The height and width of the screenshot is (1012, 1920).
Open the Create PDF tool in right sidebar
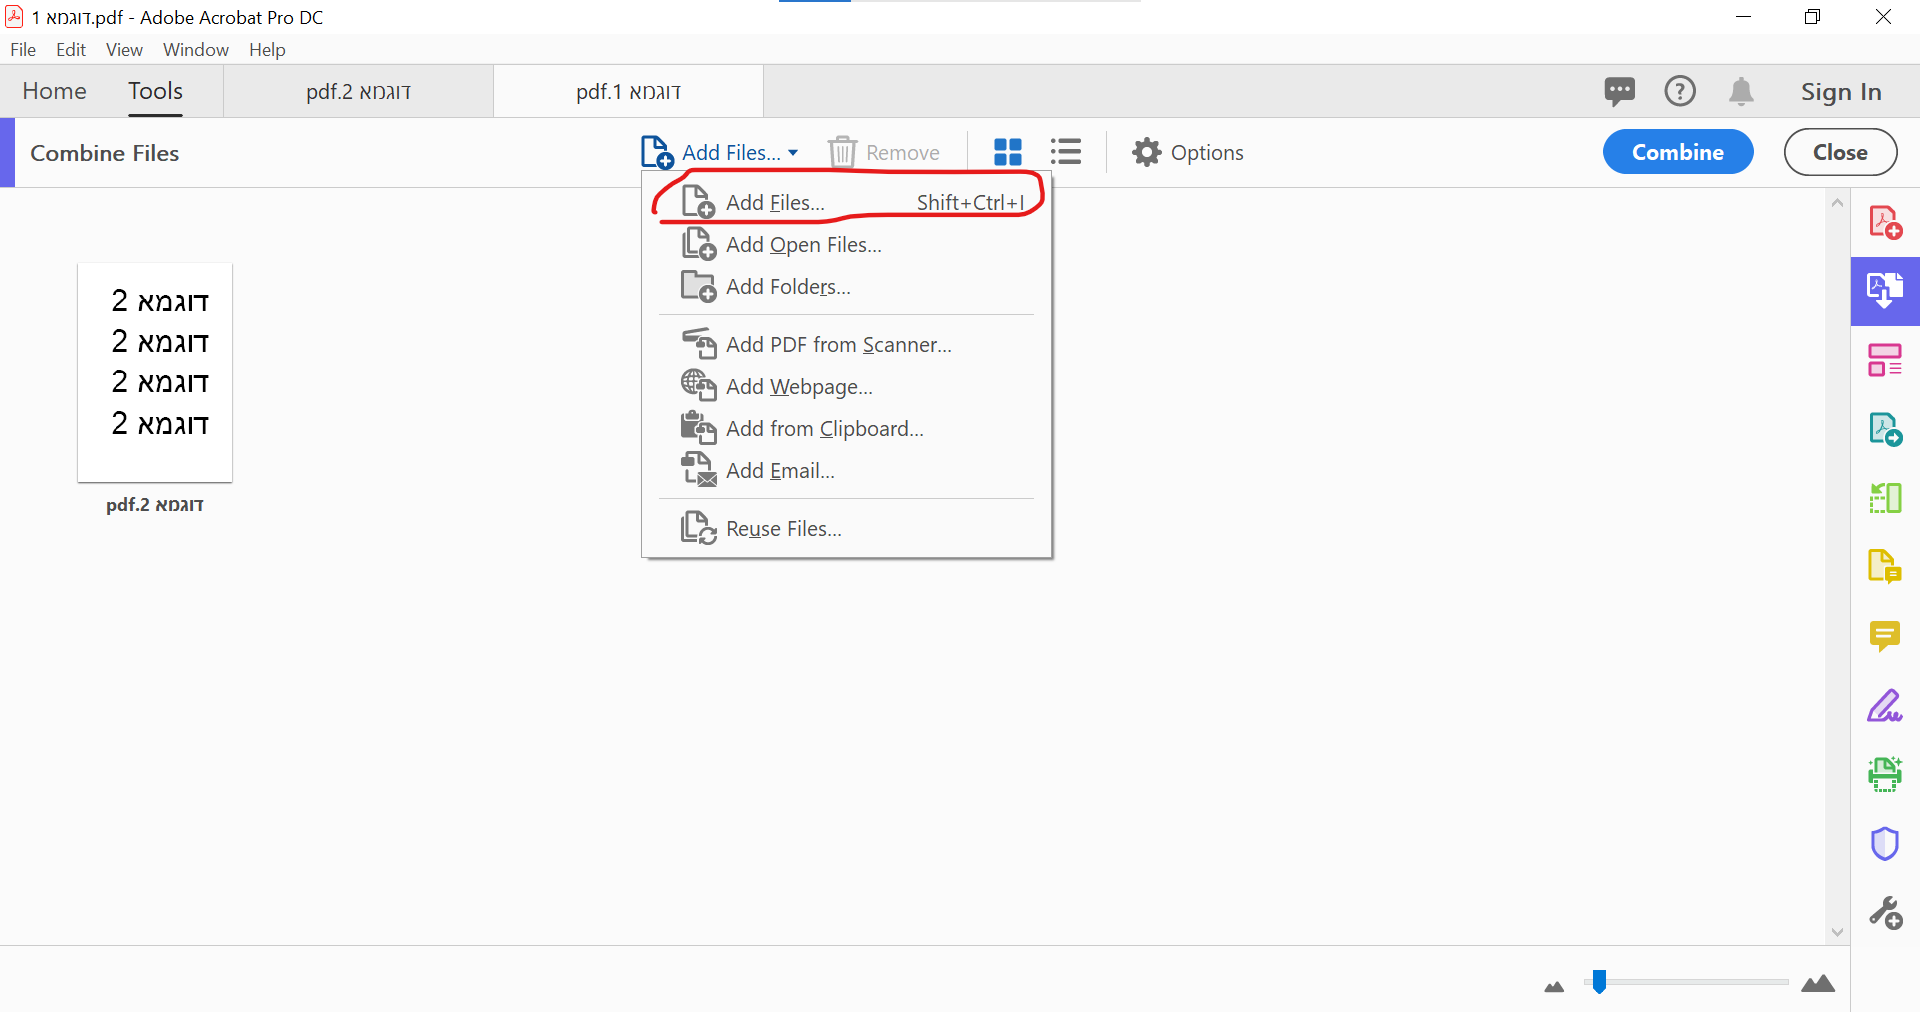(1885, 222)
